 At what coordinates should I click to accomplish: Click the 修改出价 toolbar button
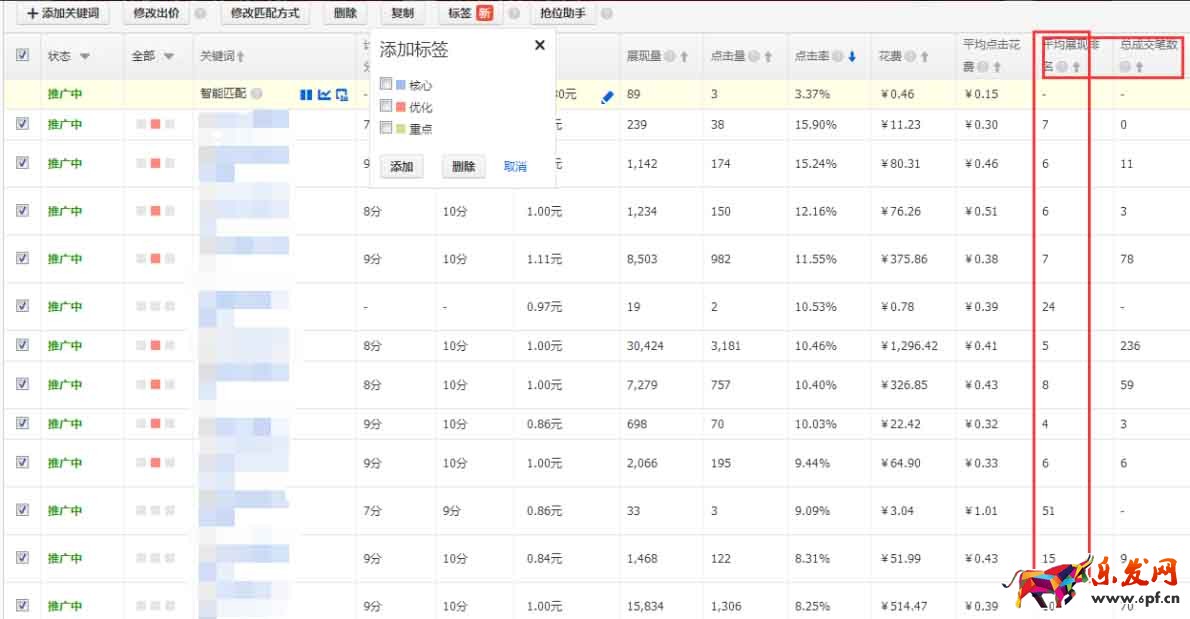tap(155, 14)
